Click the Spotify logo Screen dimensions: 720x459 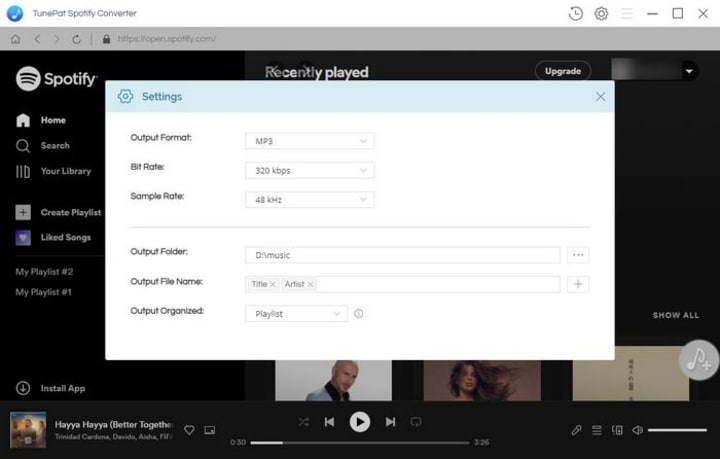56,79
